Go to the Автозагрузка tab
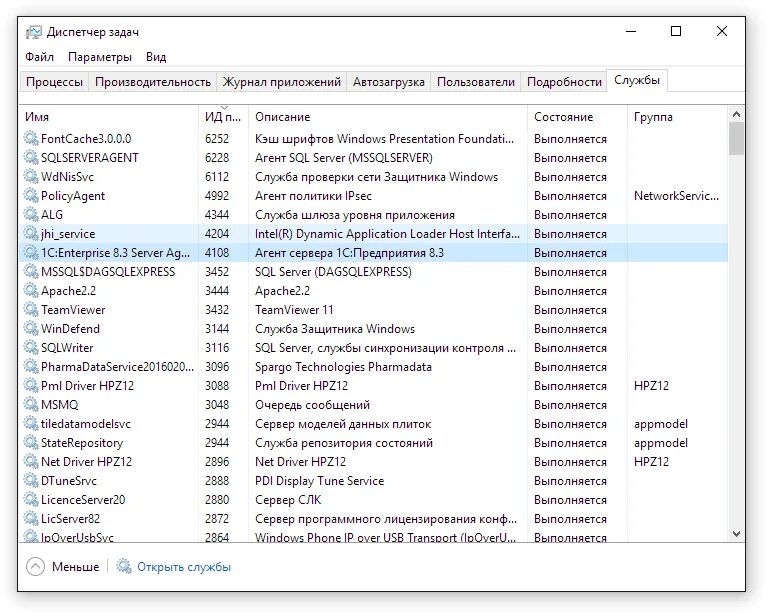 coord(388,82)
